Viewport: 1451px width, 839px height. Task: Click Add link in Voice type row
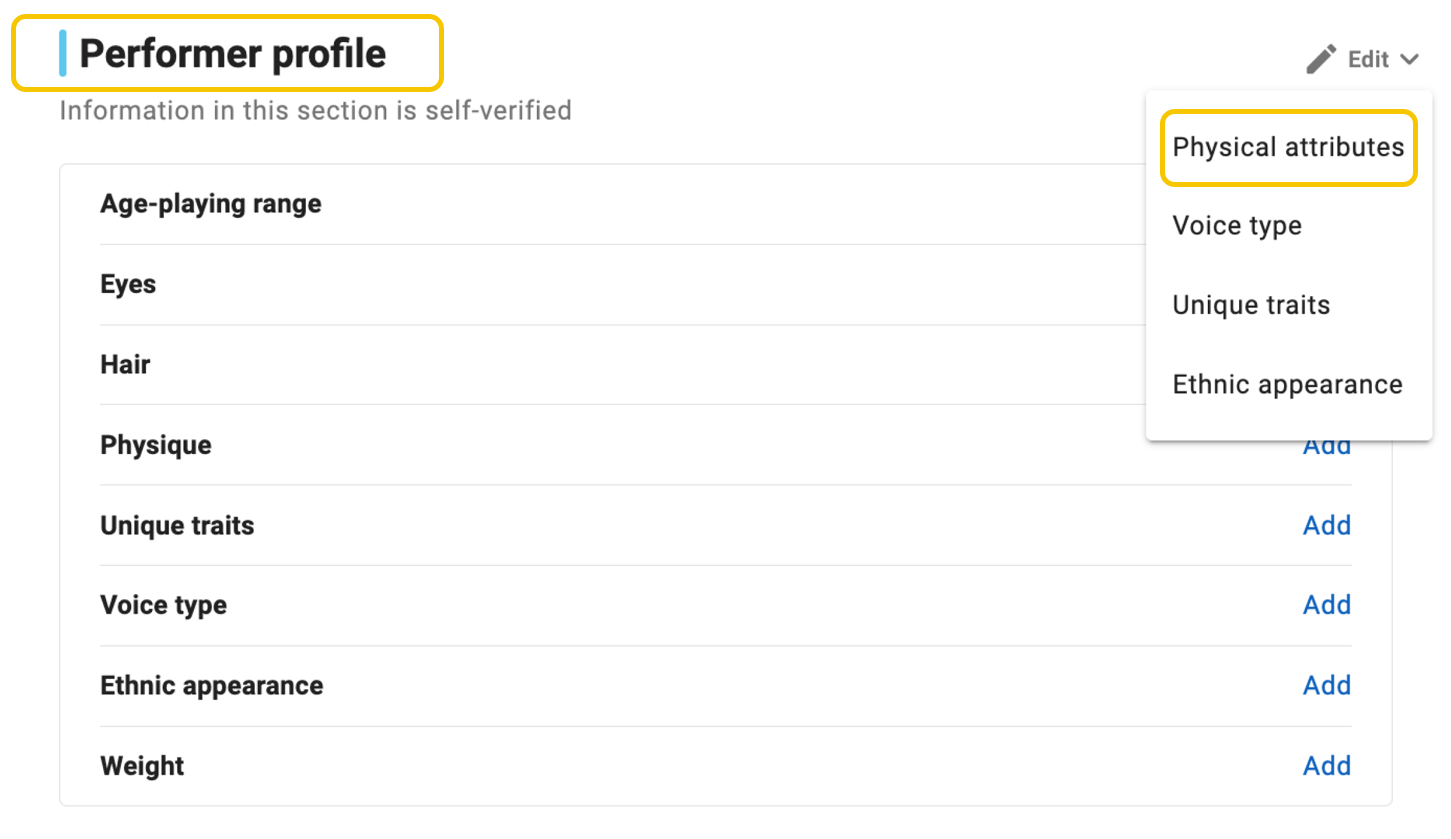pos(1327,605)
